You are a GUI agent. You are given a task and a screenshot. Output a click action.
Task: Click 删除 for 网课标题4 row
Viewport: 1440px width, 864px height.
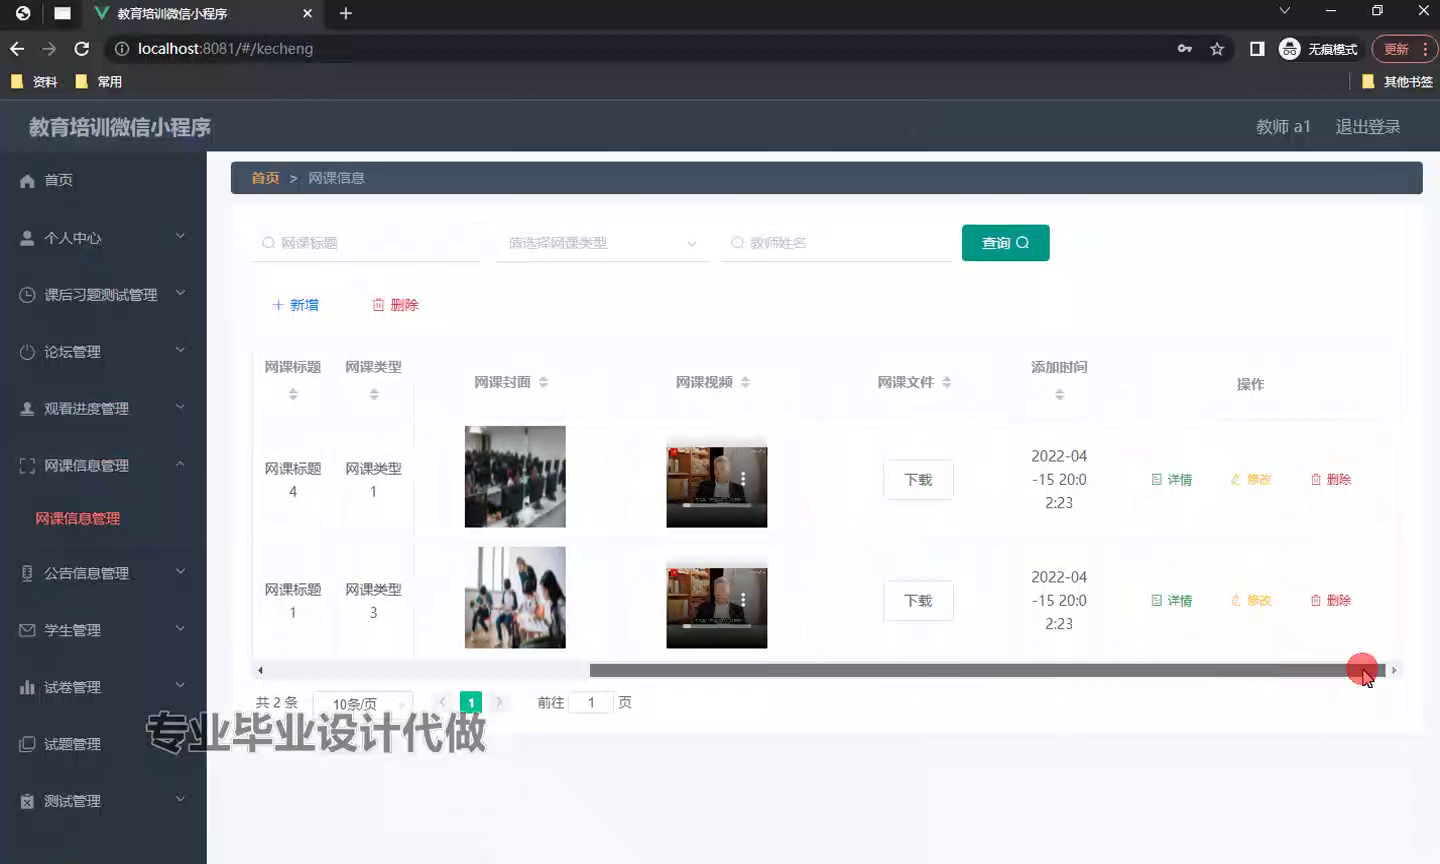[1331, 480]
